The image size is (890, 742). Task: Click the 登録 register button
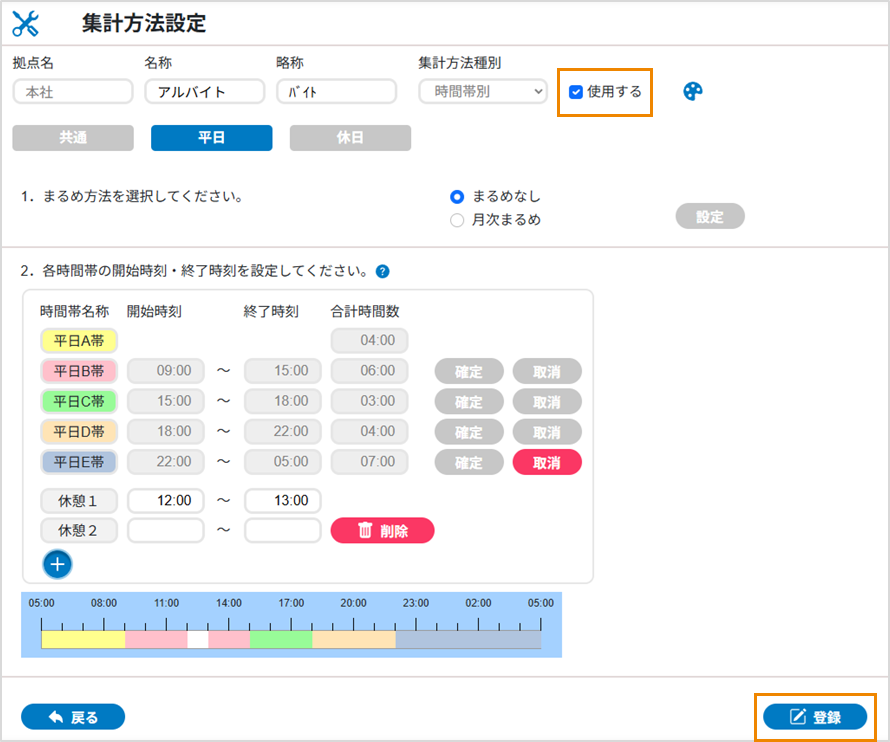815,717
